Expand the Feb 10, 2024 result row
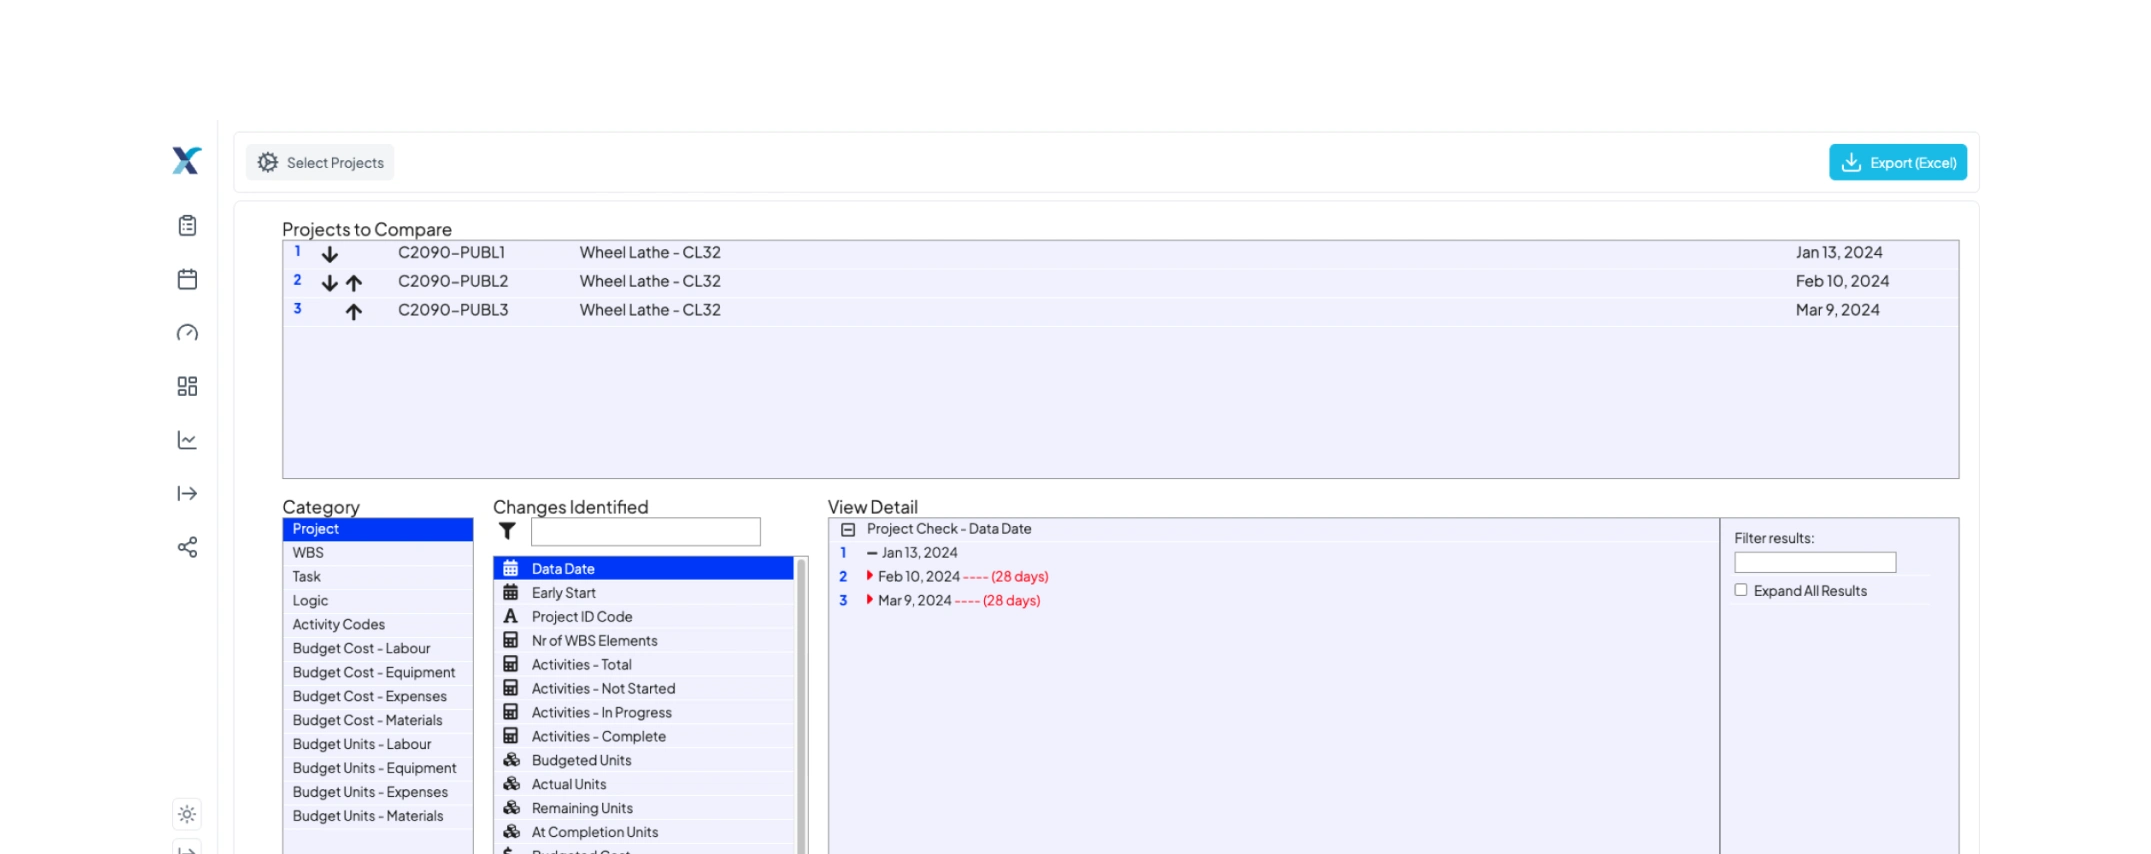This screenshot has height=854, width=2151. (x=869, y=576)
